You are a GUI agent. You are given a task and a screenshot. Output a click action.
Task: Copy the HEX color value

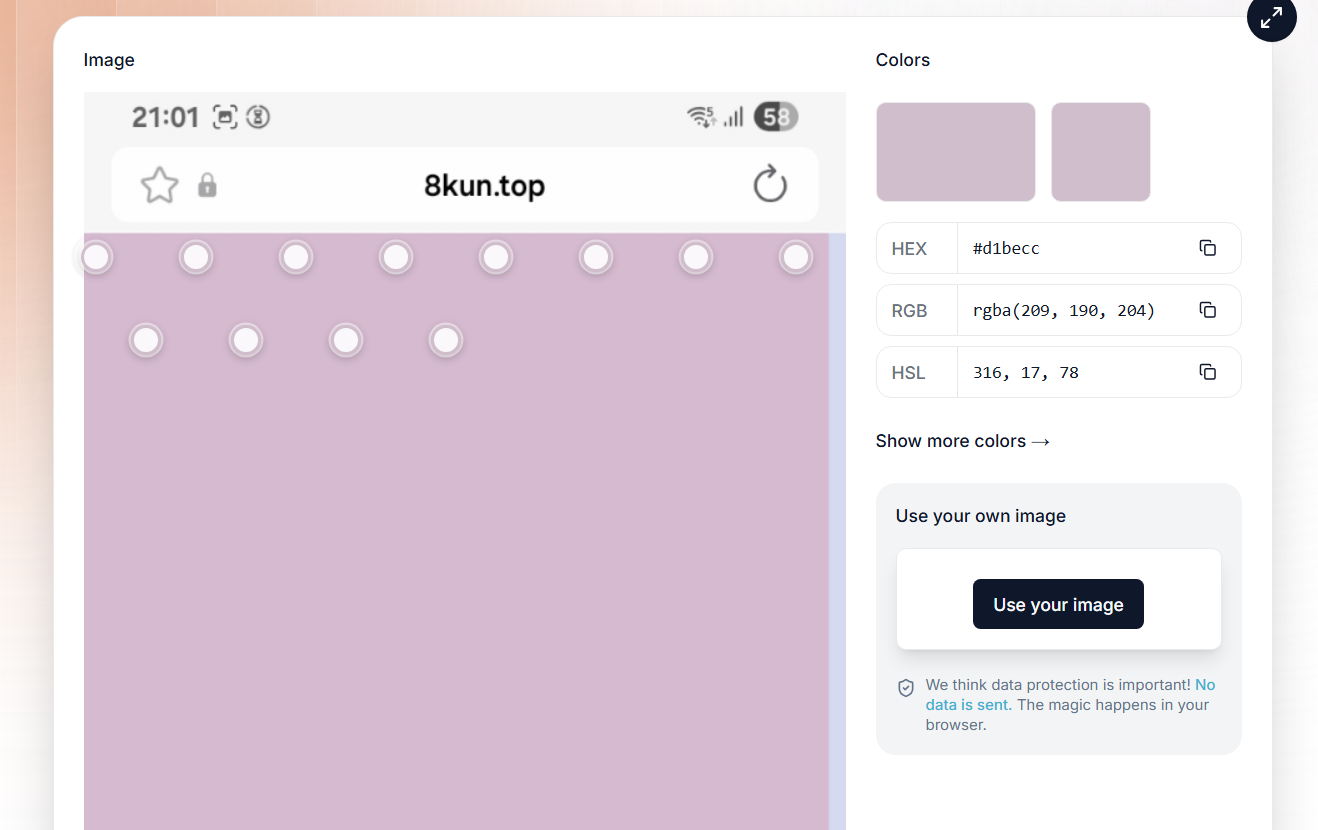[x=1207, y=248]
